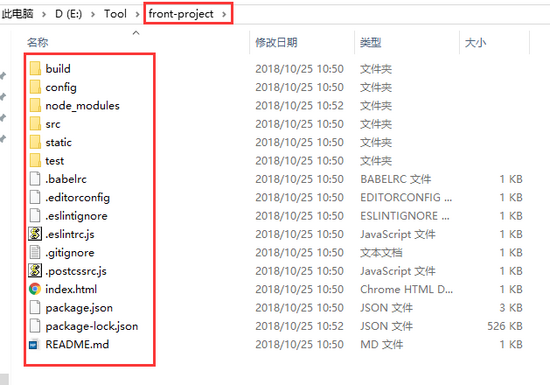Image resolution: width=550 pixels, height=385 pixels.
Task: Click the Chrome icon of index.html
Action: point(35,289)
